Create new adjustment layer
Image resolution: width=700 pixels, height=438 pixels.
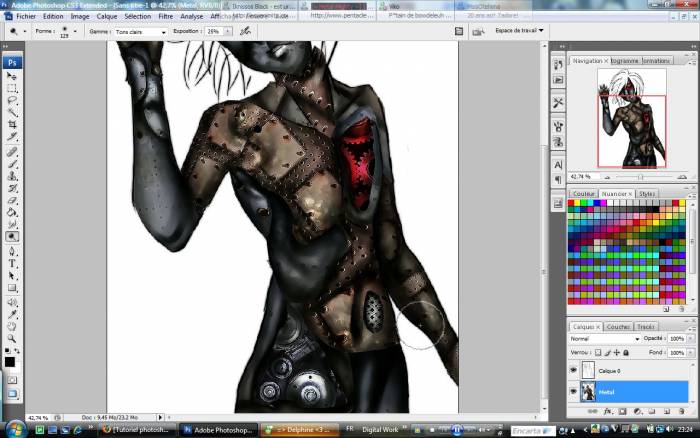(638, 411)
